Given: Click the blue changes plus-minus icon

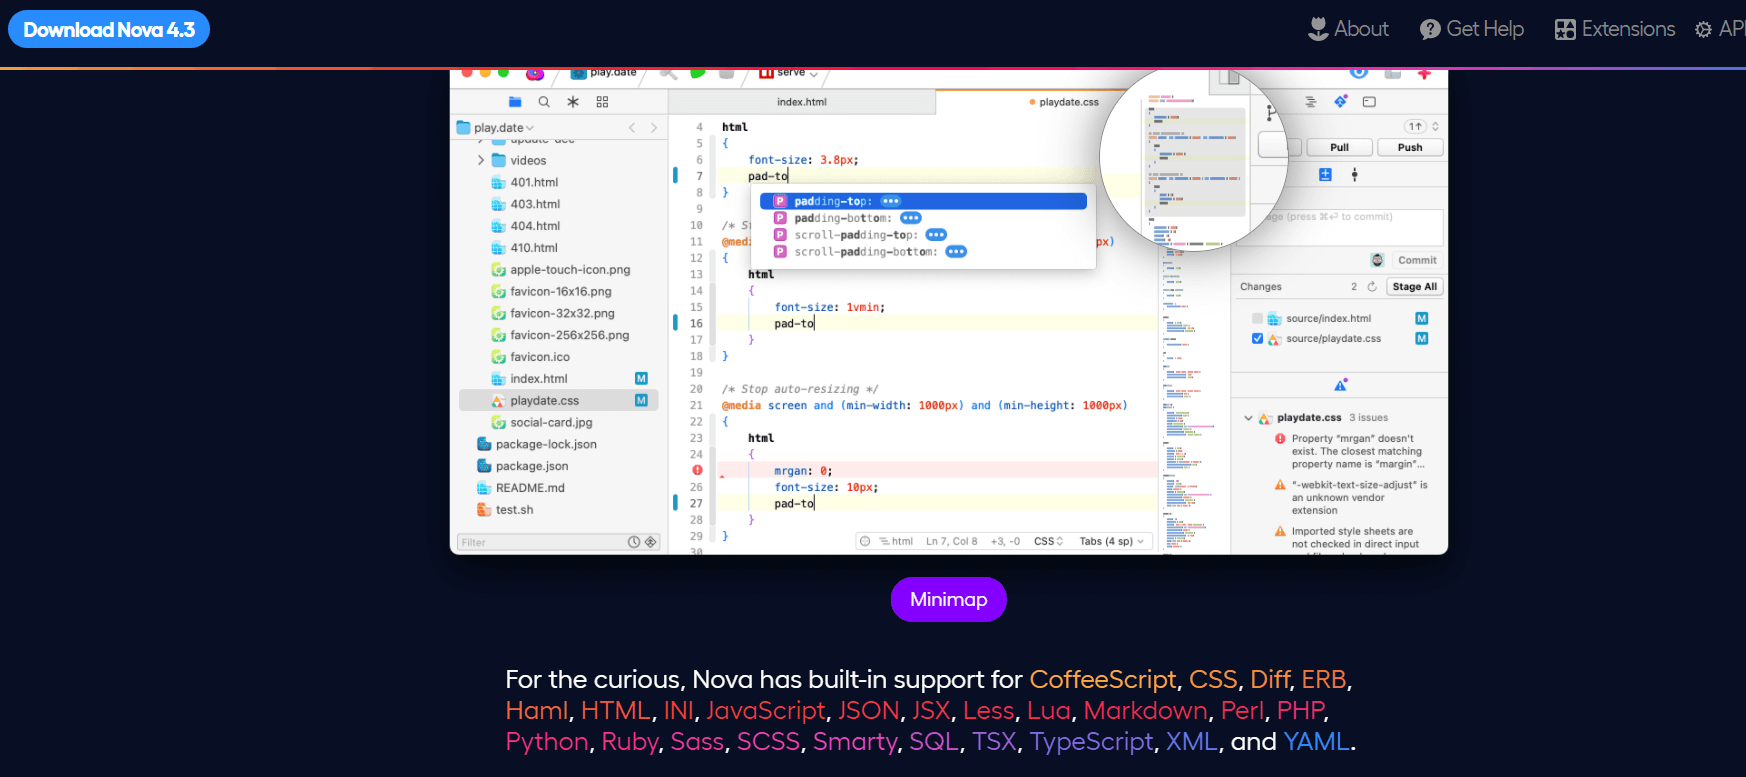Looking at the screenshot, I should [1325, 175].
